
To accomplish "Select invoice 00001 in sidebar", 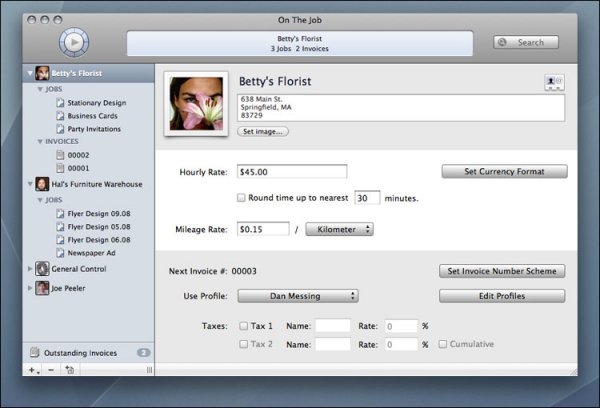I will [x=78, y=168].
